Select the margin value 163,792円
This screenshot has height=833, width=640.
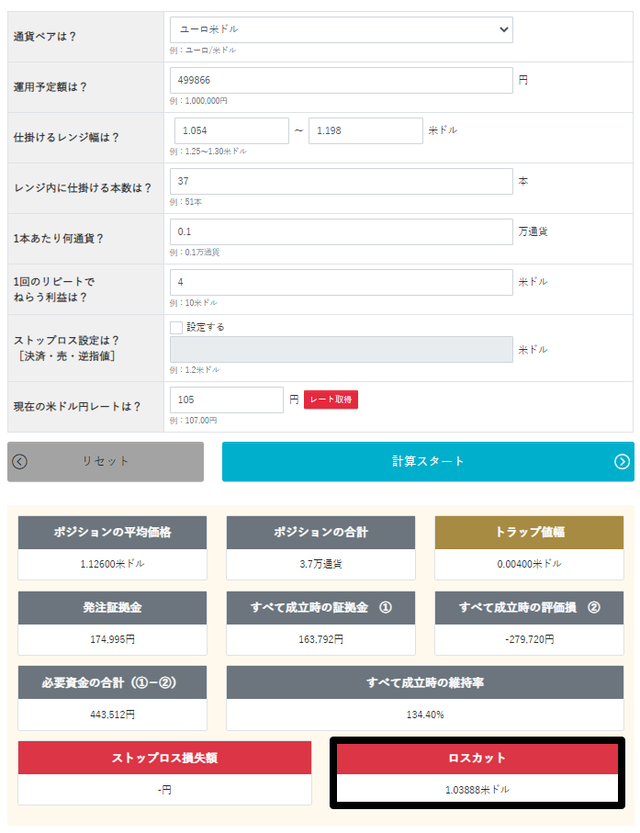pos(321,640)
